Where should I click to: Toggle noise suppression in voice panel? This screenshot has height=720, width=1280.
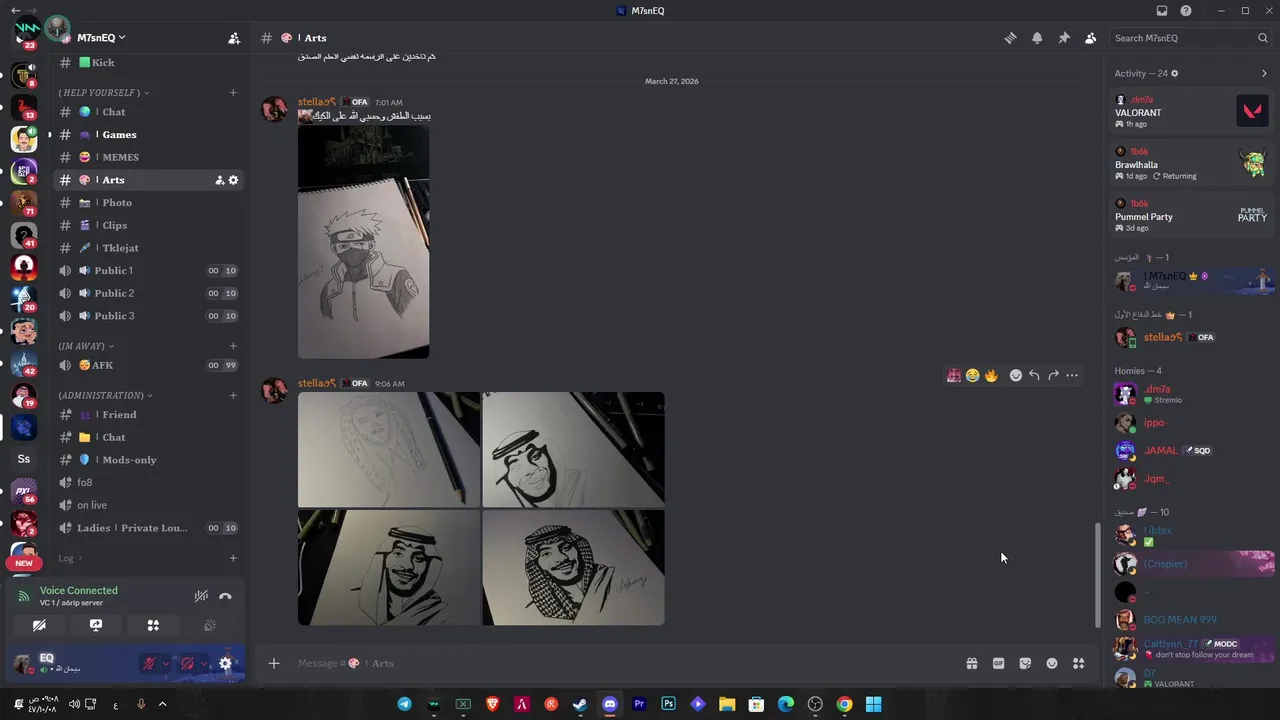(x=201, y=596)
